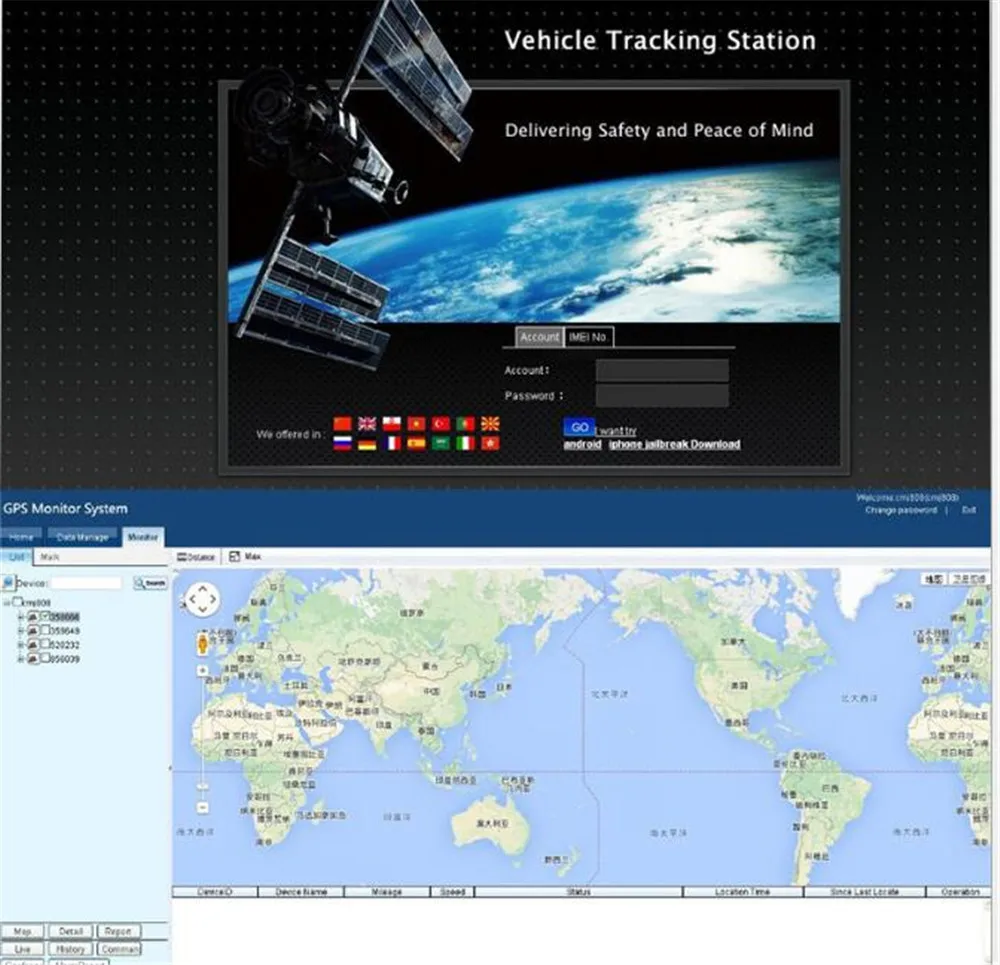Click the Live button
The image size is (1000, 965).
click(x=22, y=949)
